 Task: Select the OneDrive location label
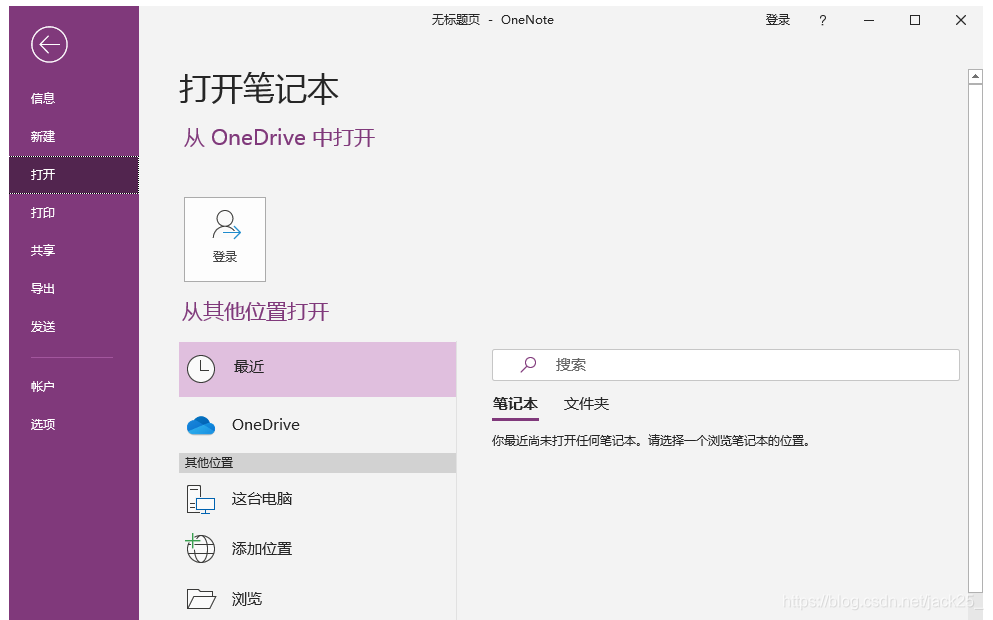pos(266,425)
